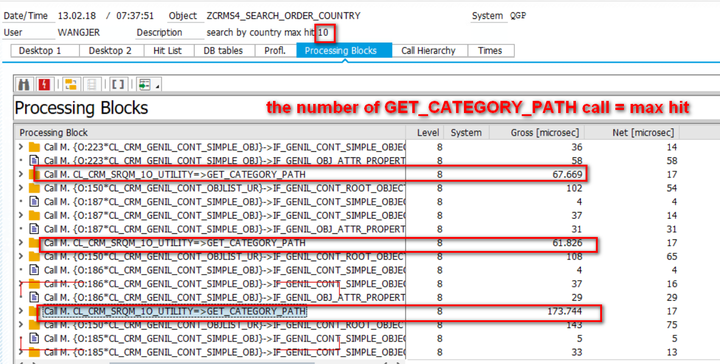Click net value 65

(x=672, y=256)
